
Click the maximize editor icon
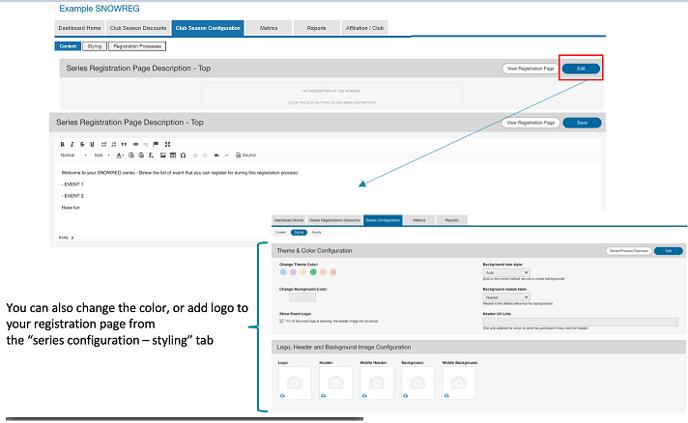(167, 144)
